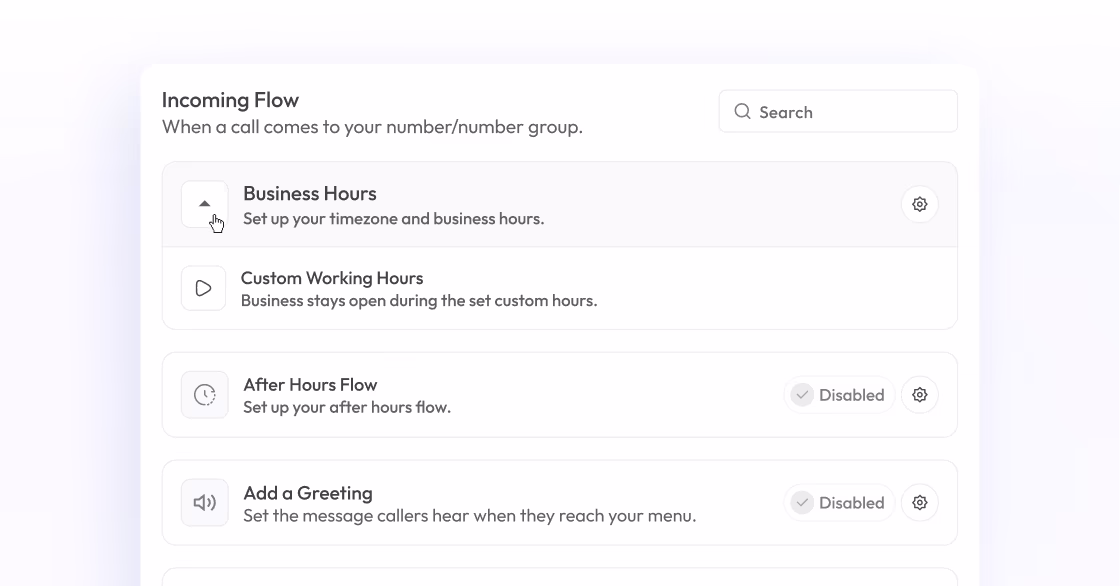Click the magnifier icon in Search
Image resolution: width=1120 pixels, height=586 pixels.
pos(742,111)
